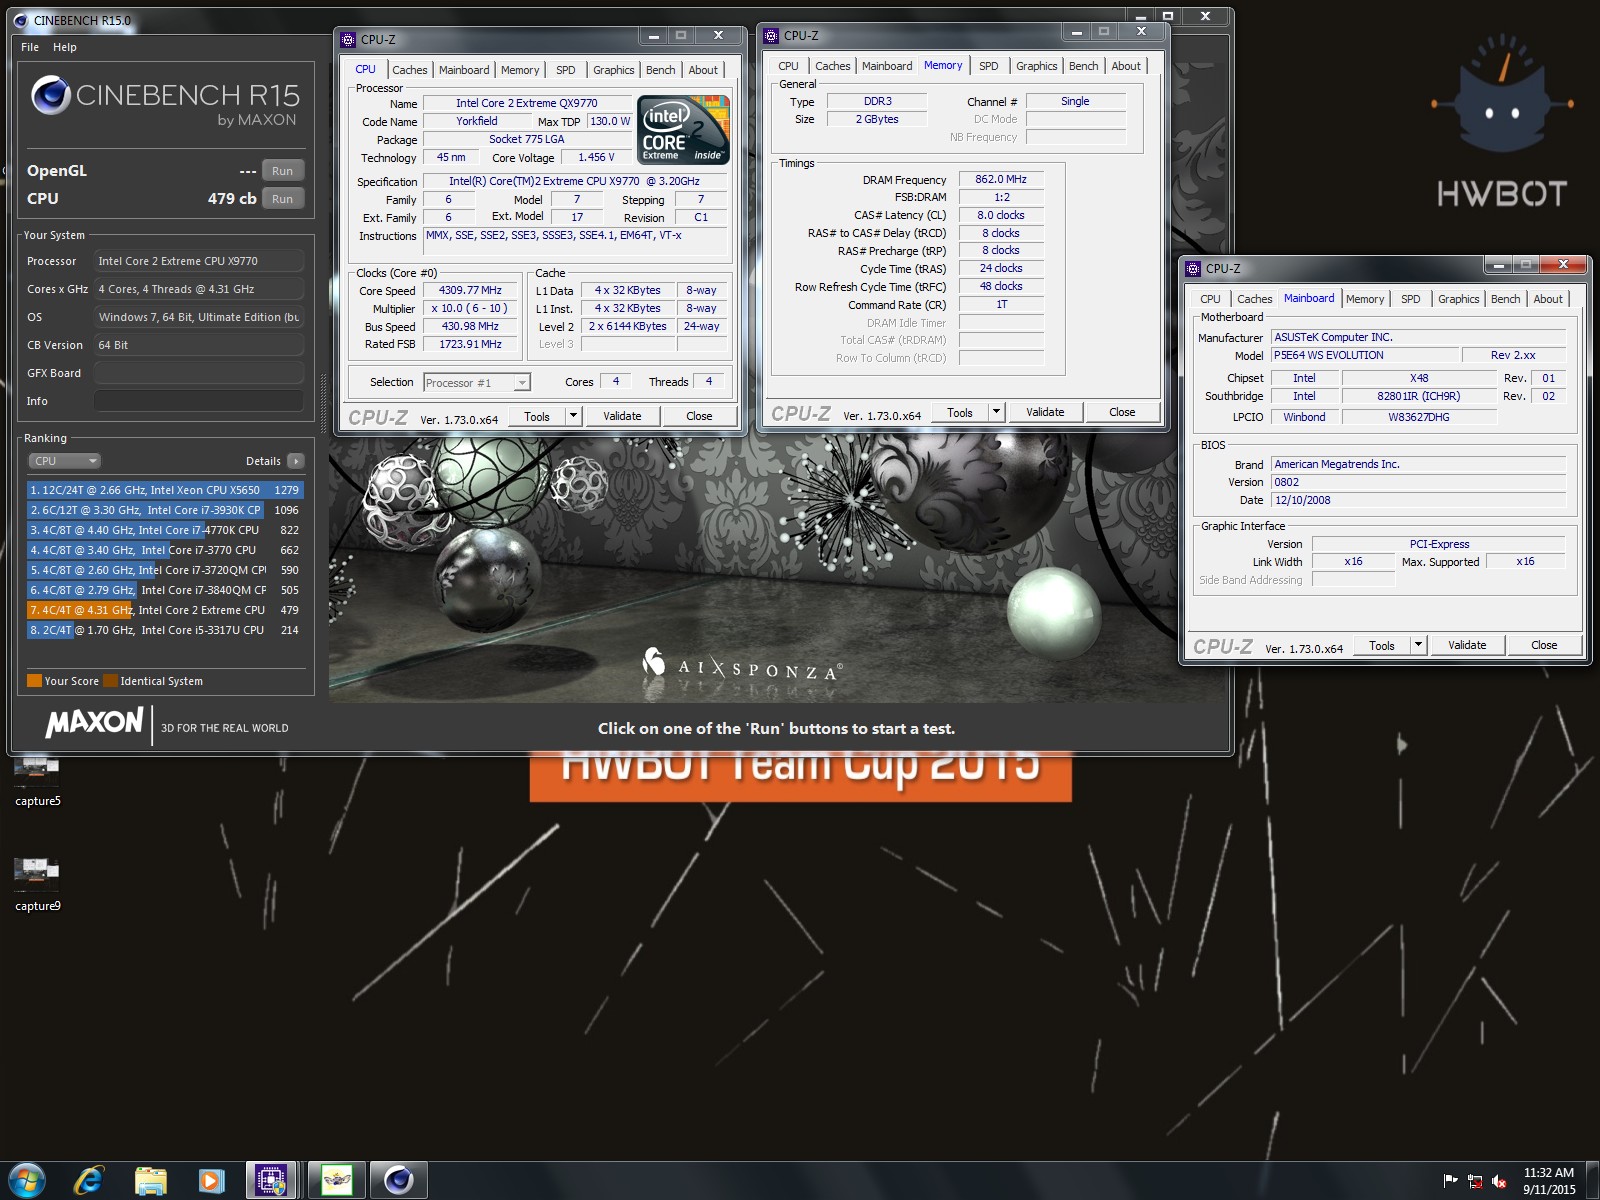Click the CPU-Z Mainboard window title icon

click(1193, 269)
